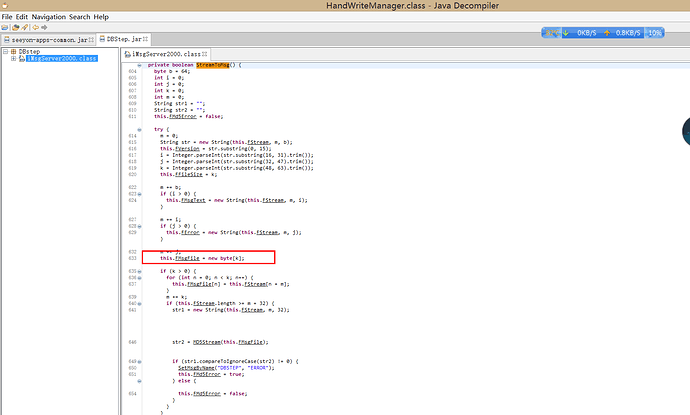Viewport: 690px width, 415px height.
Task: Go back with yellow left arrow
Action: coord(36,27)
